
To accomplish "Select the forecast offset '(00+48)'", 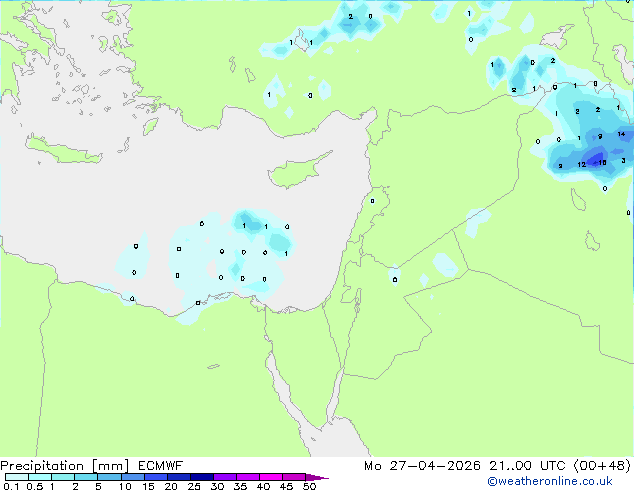I will point(602,466).
